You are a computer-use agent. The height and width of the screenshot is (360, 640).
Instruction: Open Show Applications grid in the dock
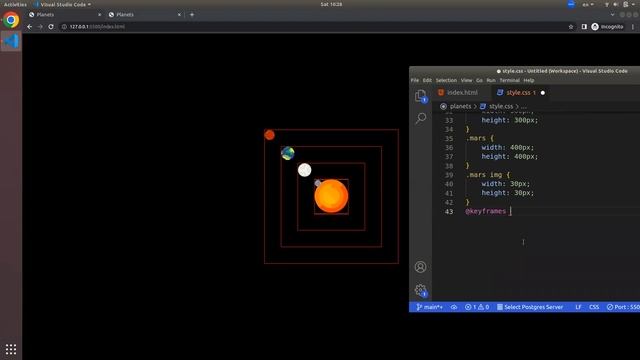11,349
